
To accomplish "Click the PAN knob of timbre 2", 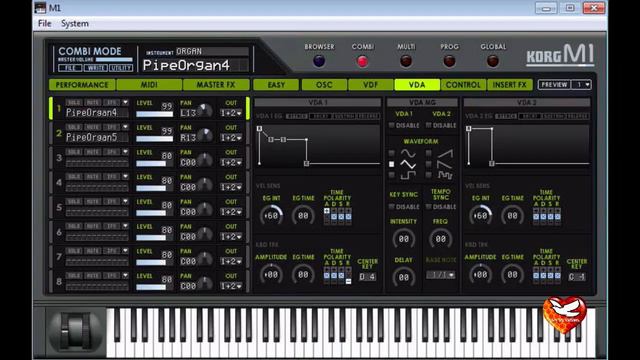I will coord(205,135).
